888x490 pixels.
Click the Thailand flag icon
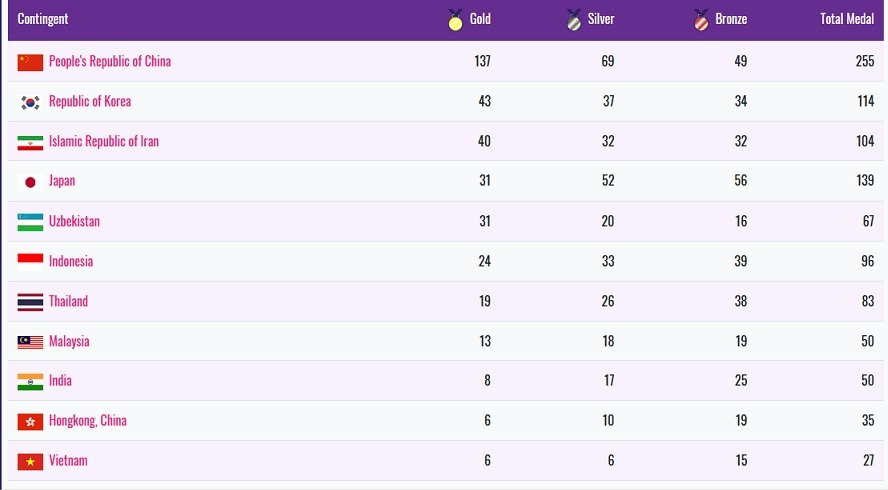30,302
